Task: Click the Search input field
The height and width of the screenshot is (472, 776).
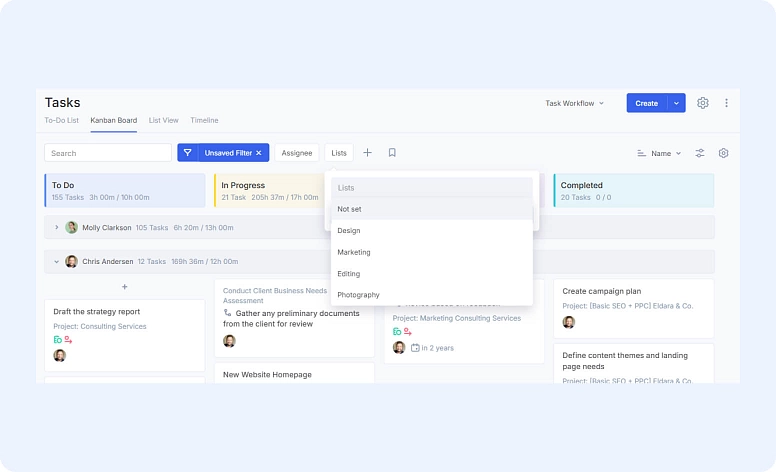Action: 108,153
